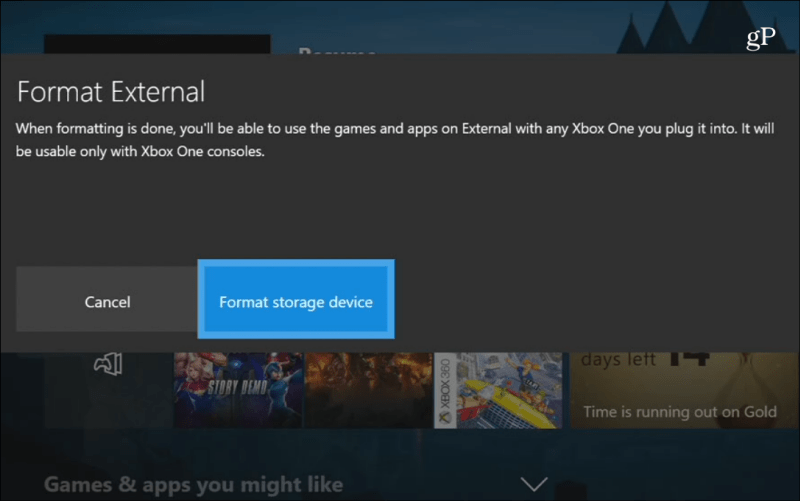Click the down chevron below the tiles
The image size is (800, 501).
pyautogui.click(x=534, y=484)
